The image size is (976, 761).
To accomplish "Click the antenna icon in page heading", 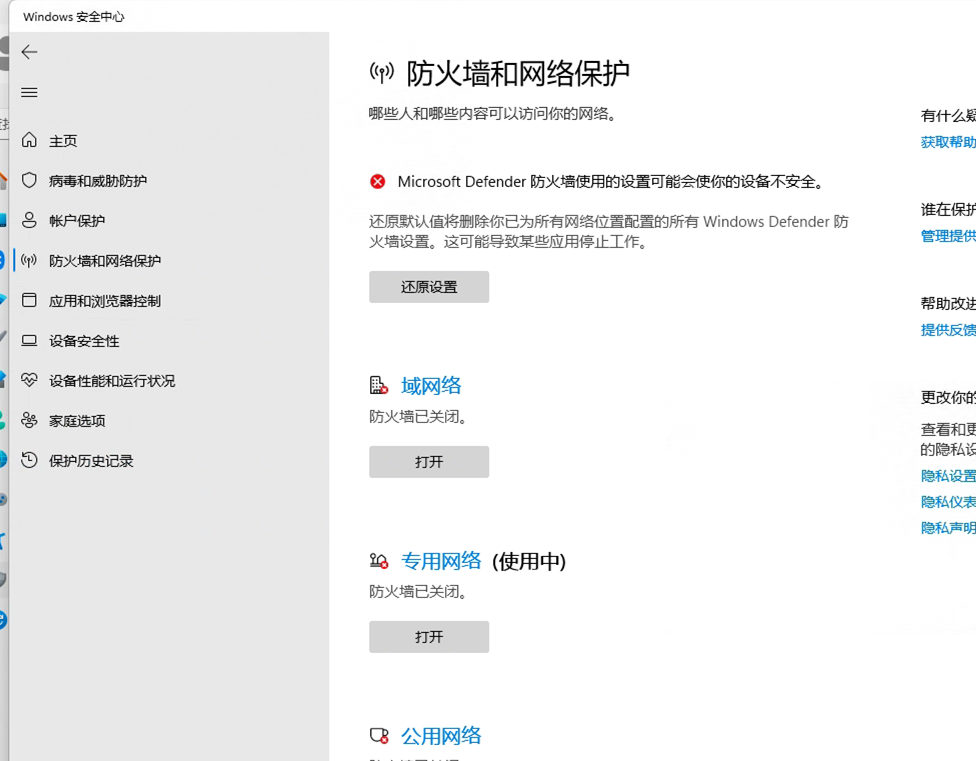I will (x=382, y=73).
